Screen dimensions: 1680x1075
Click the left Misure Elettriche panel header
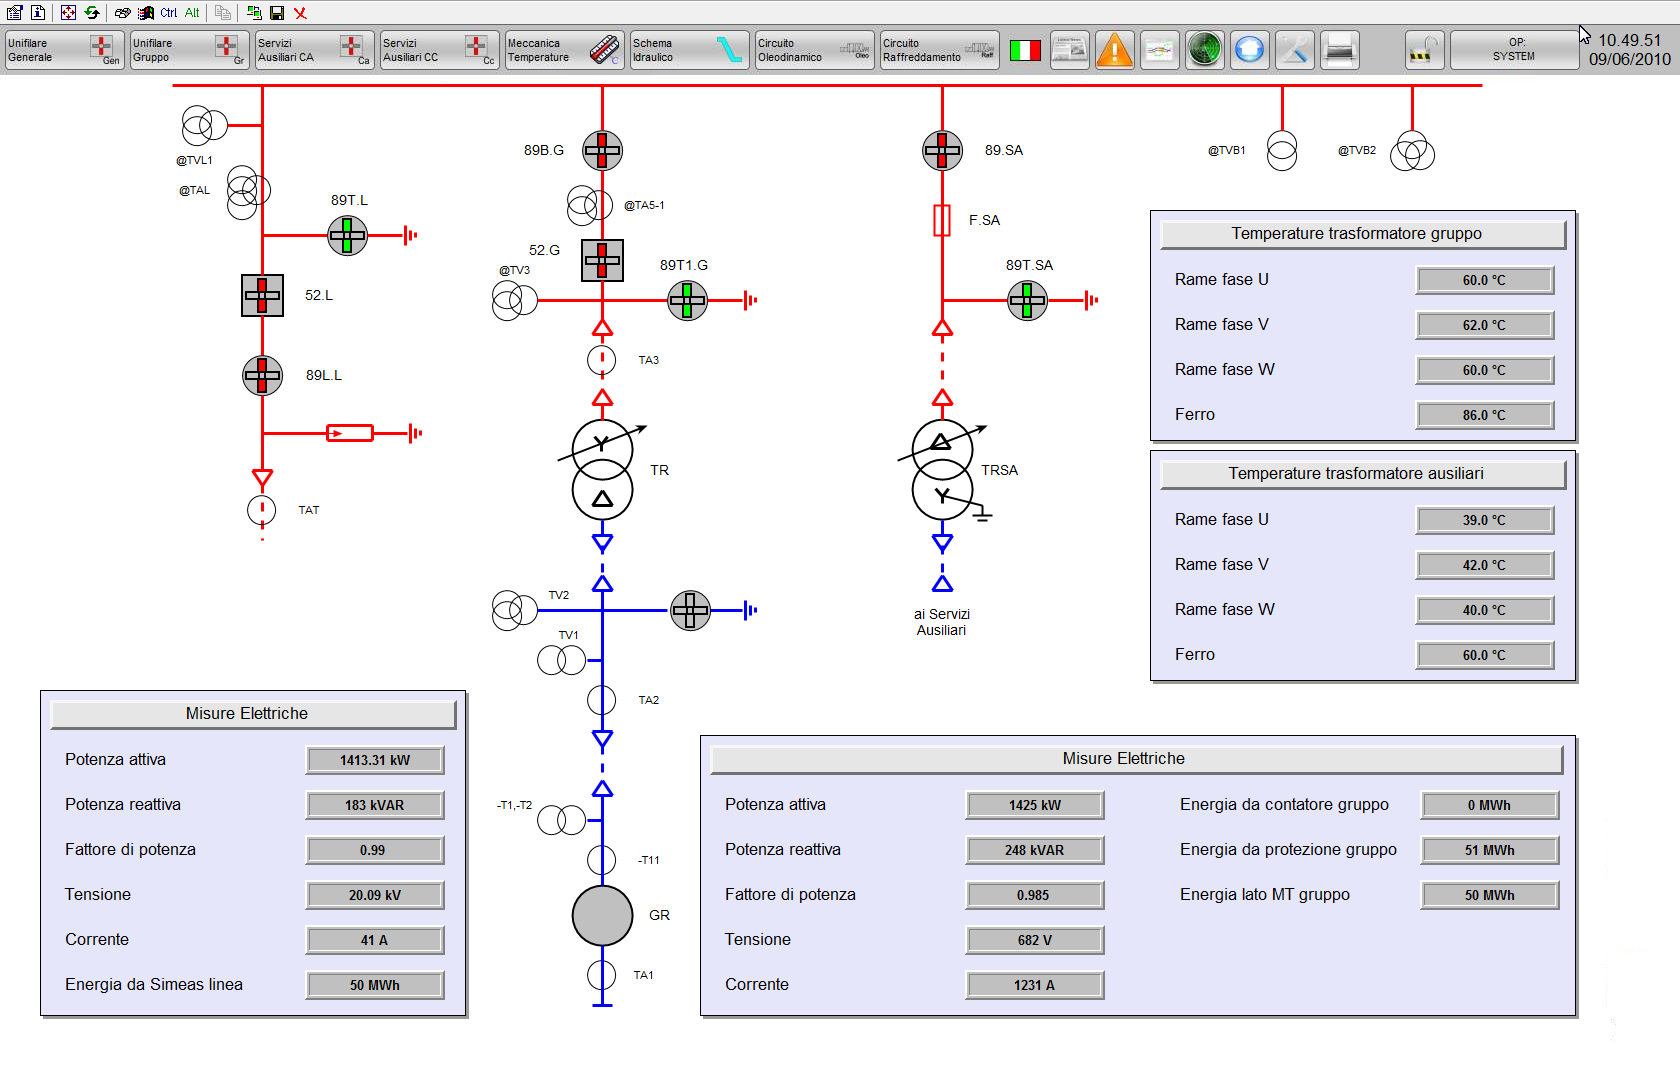coord(253,714)
